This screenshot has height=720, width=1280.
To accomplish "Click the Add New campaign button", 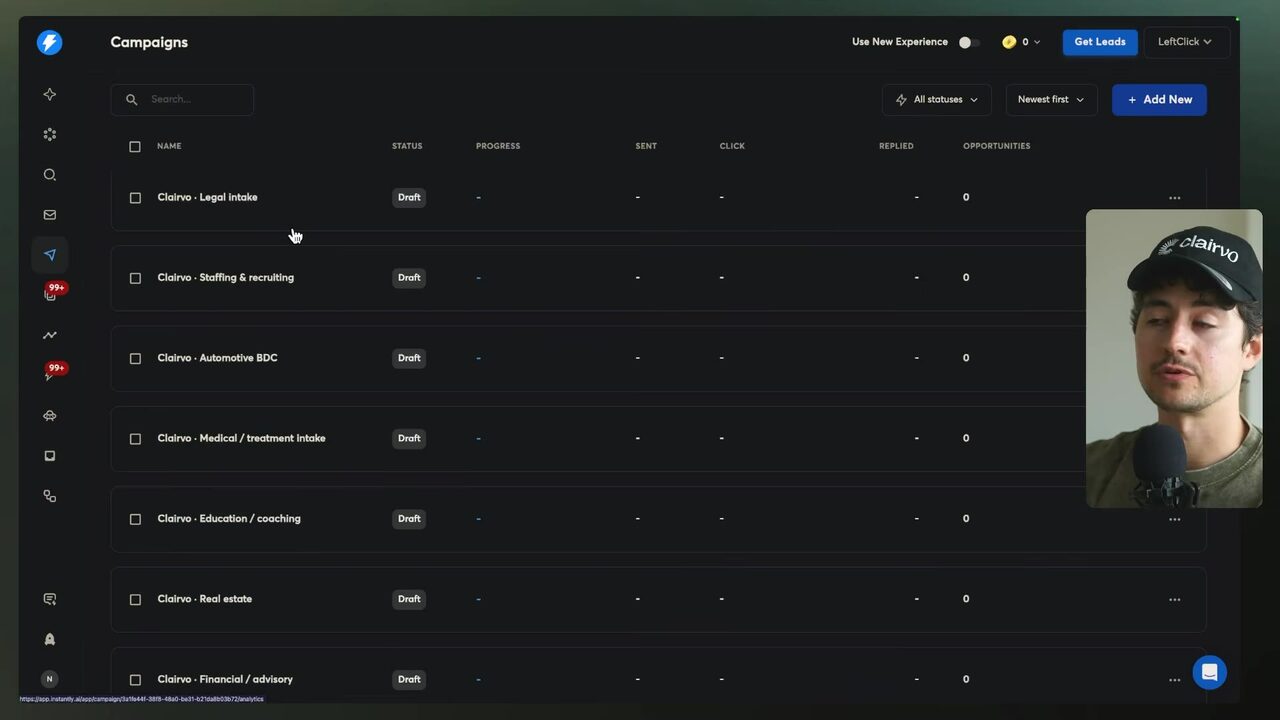I will coord(1159,100).
